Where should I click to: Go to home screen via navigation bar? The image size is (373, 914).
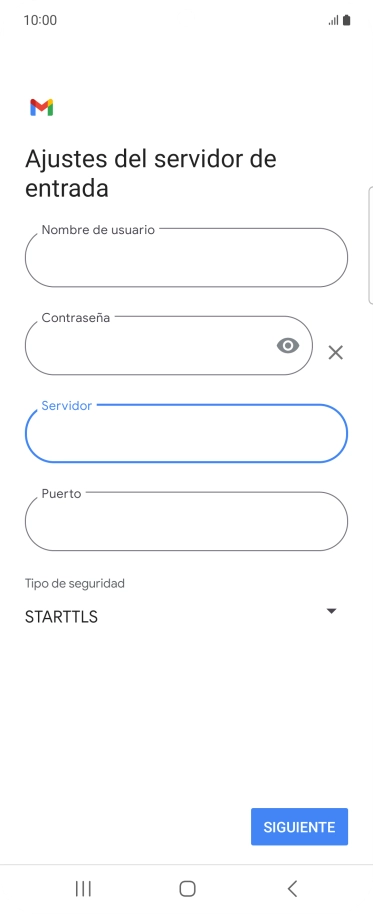point(187,888)
